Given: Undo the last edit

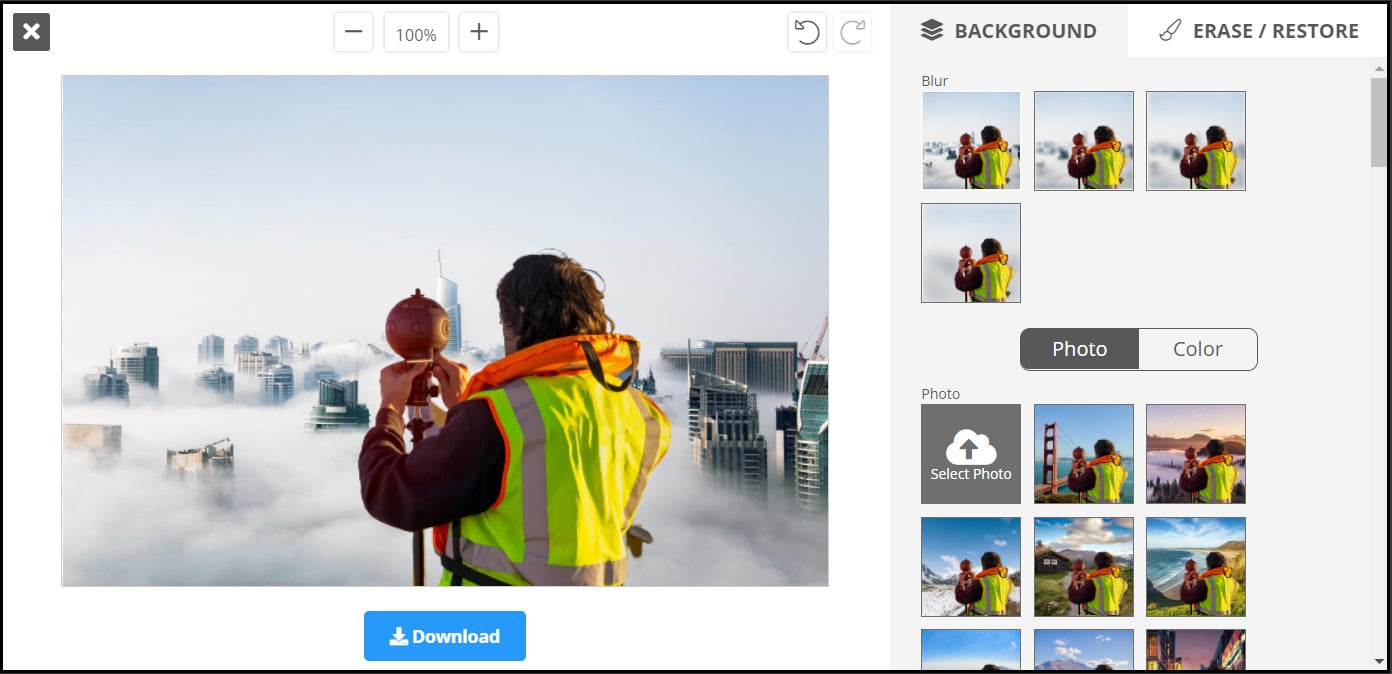Looking at the screenshot, I should click(807, 33).
